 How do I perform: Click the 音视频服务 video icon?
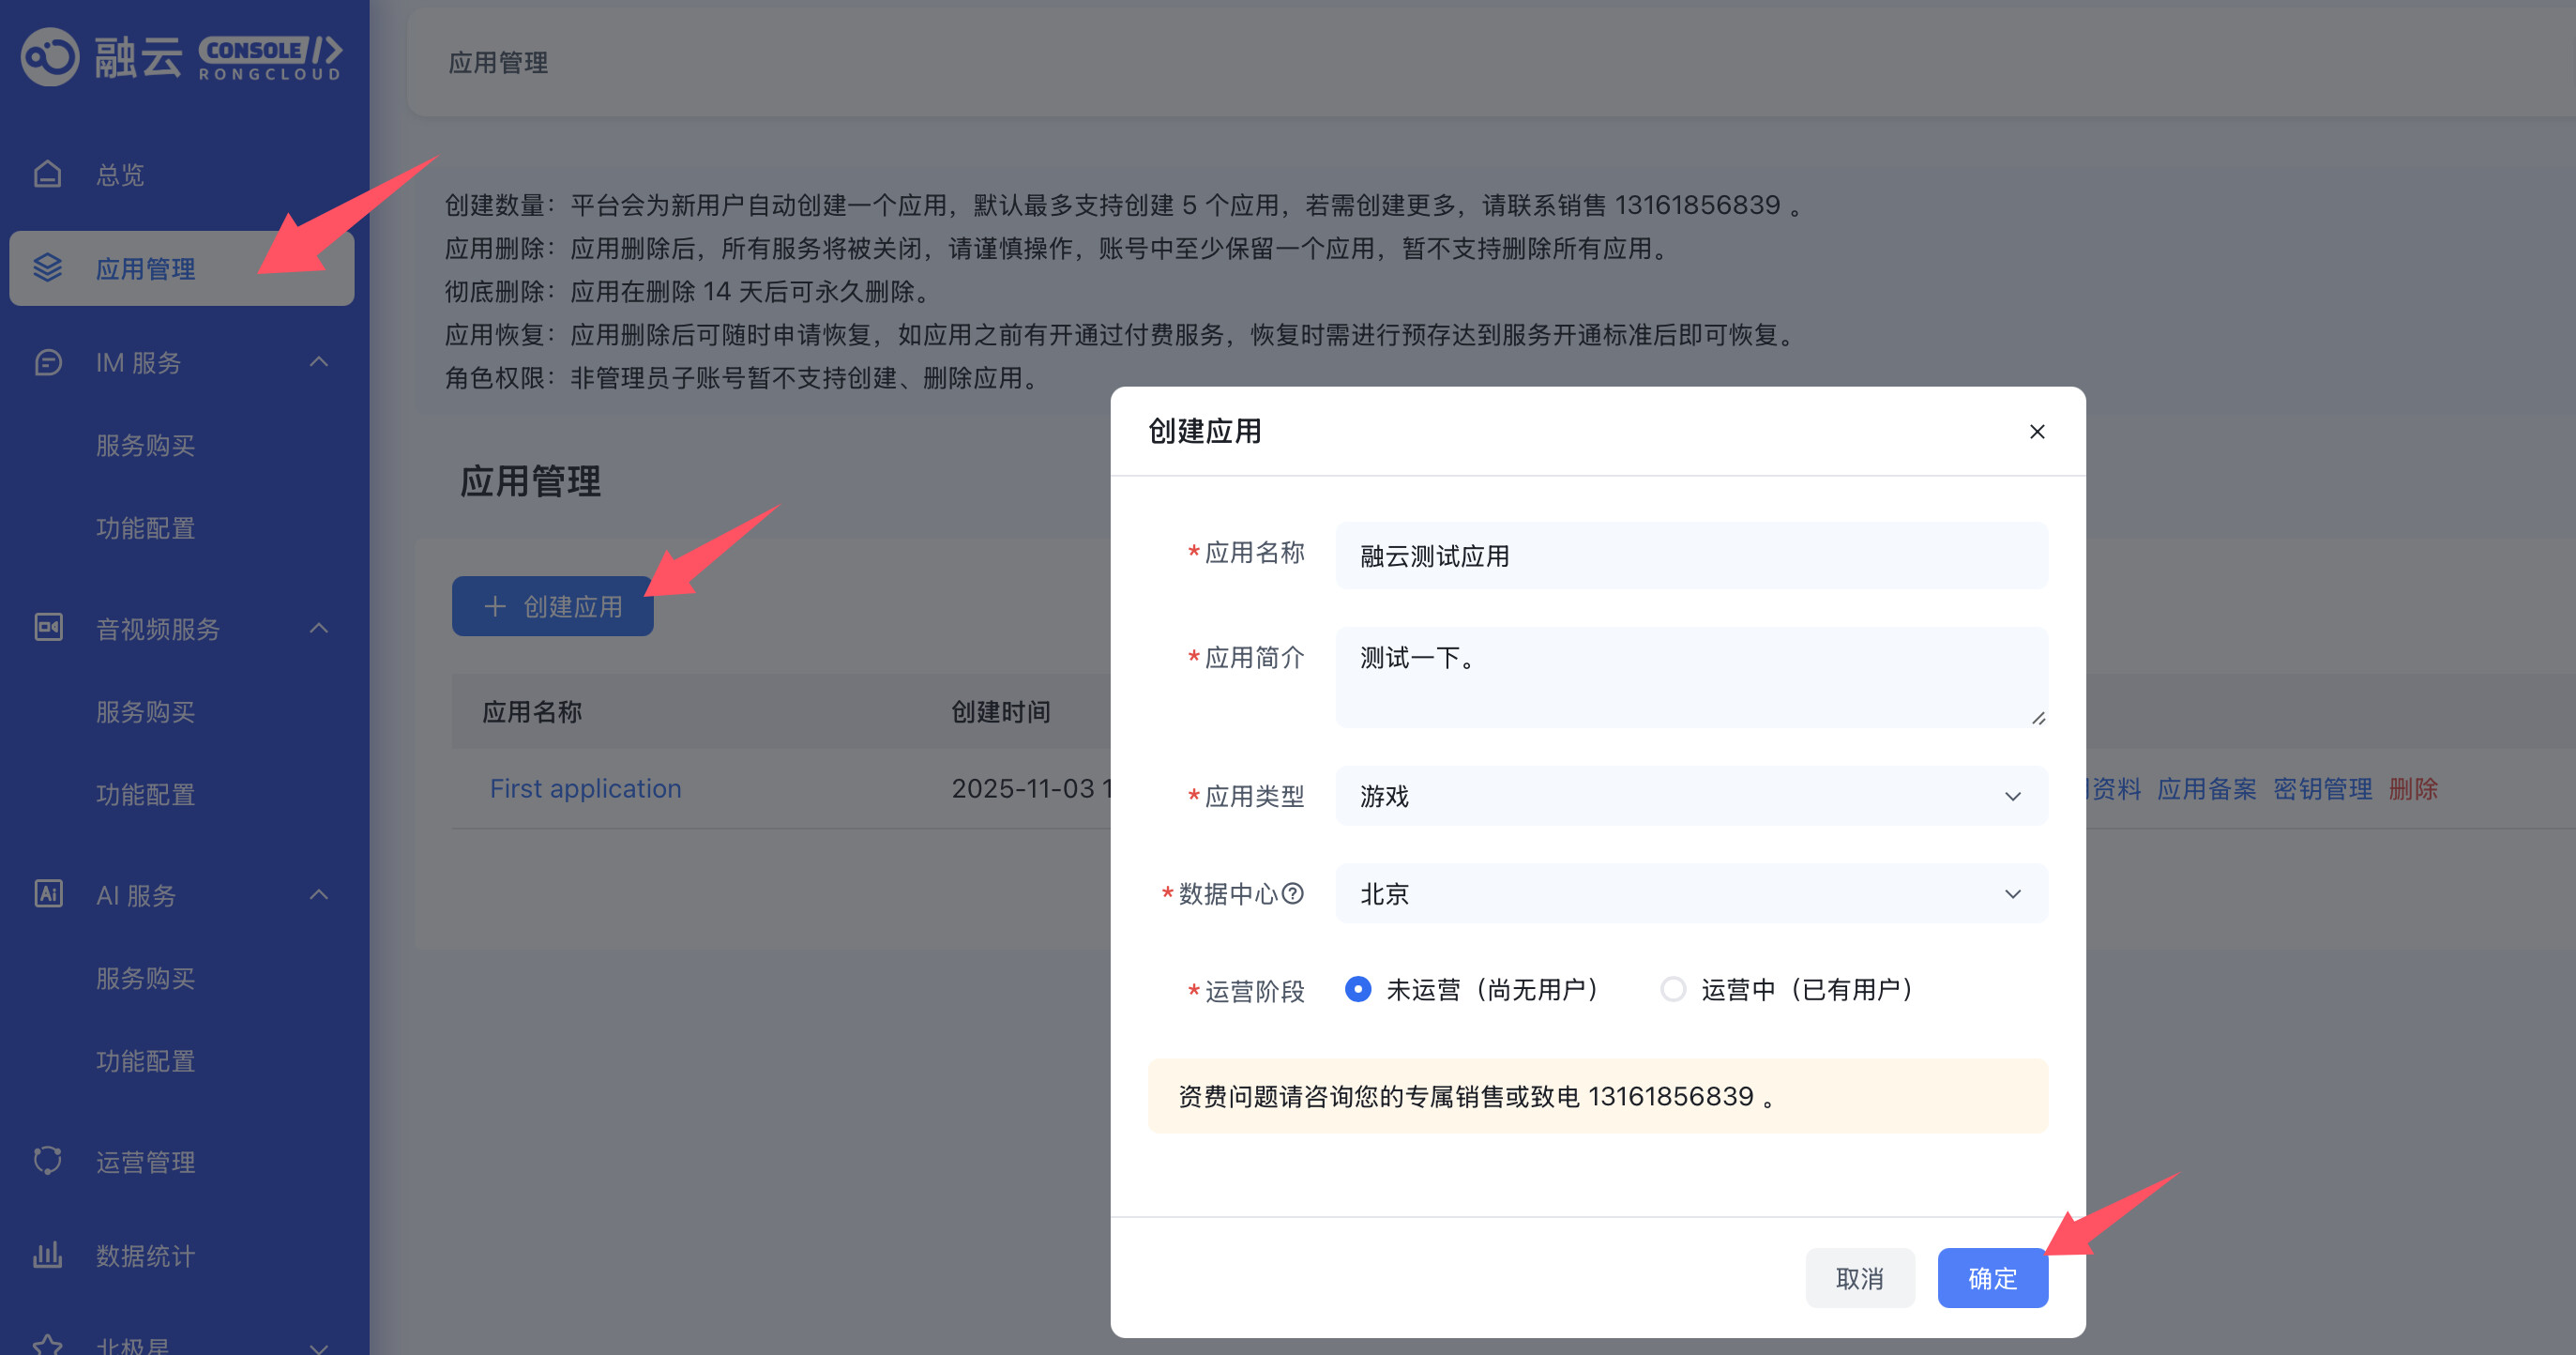pyautogui.click(x=47, y=628)
